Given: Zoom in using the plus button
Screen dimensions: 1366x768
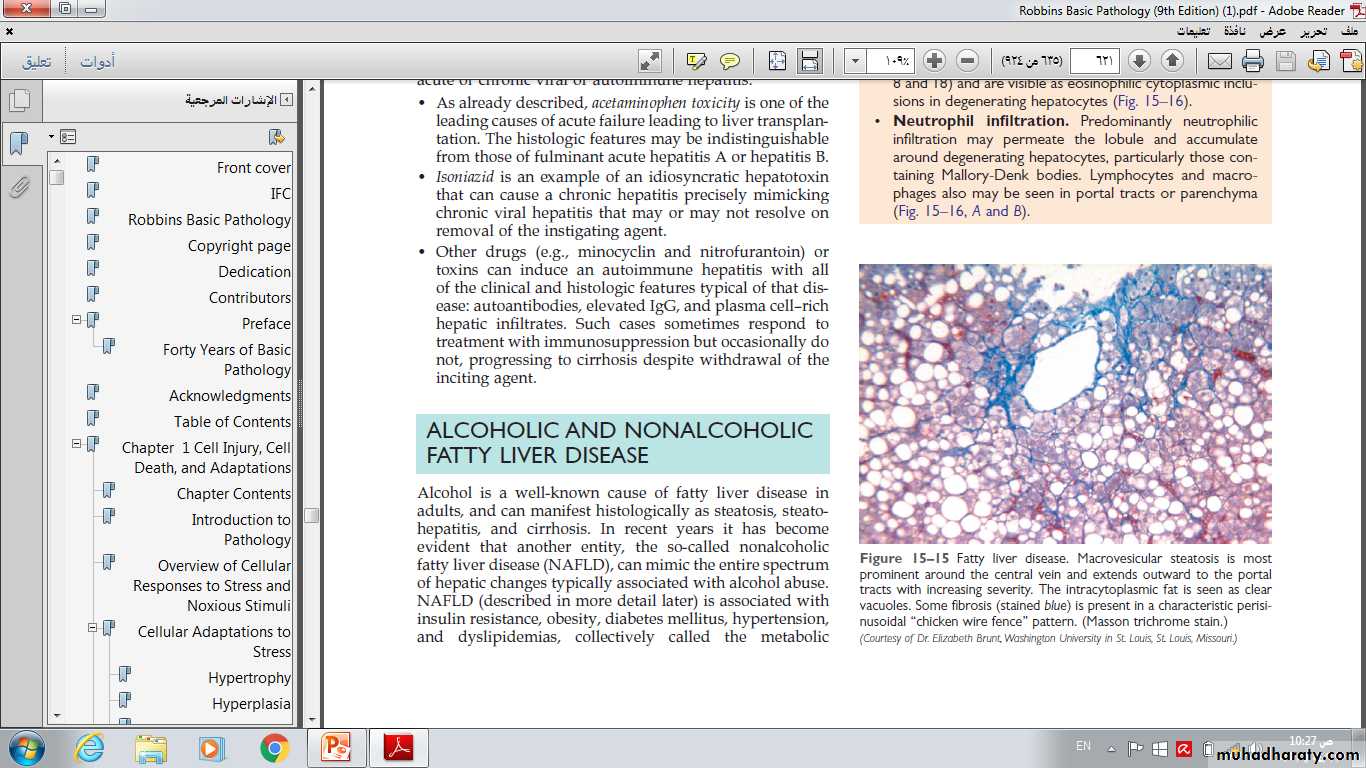Looking at the screenshot, I should pos(933,61).
